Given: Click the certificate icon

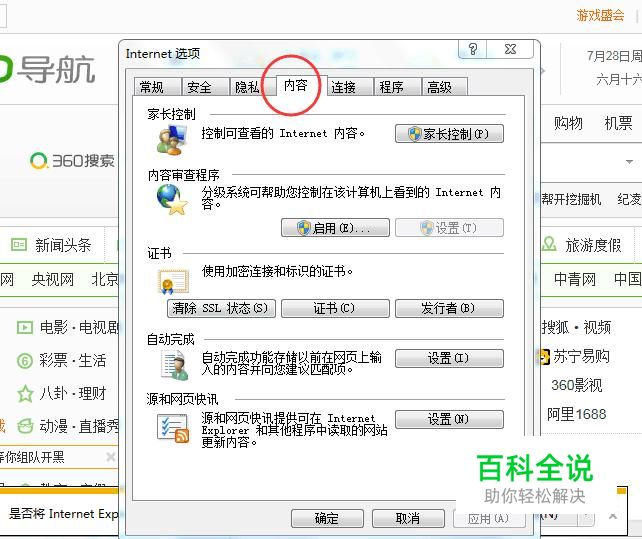Looking at the screenshot, I should point(173,281).
